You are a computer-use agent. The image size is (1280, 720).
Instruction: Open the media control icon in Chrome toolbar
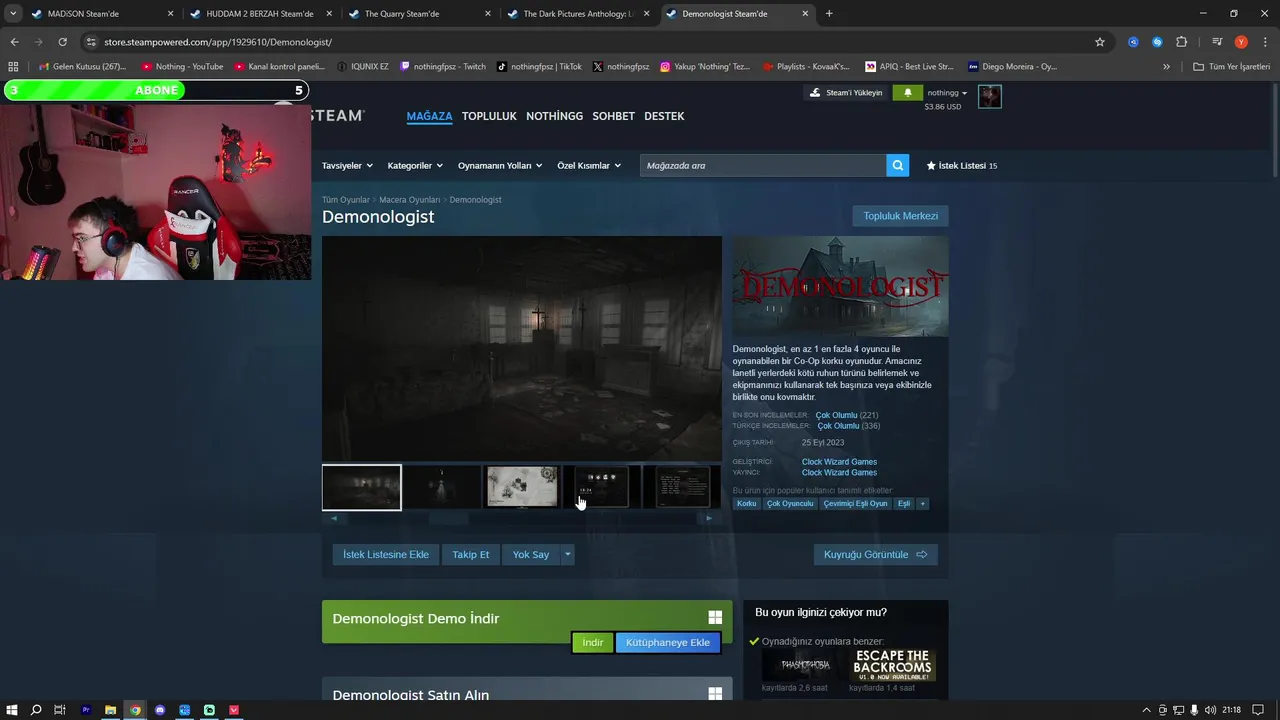(1217, 42)
